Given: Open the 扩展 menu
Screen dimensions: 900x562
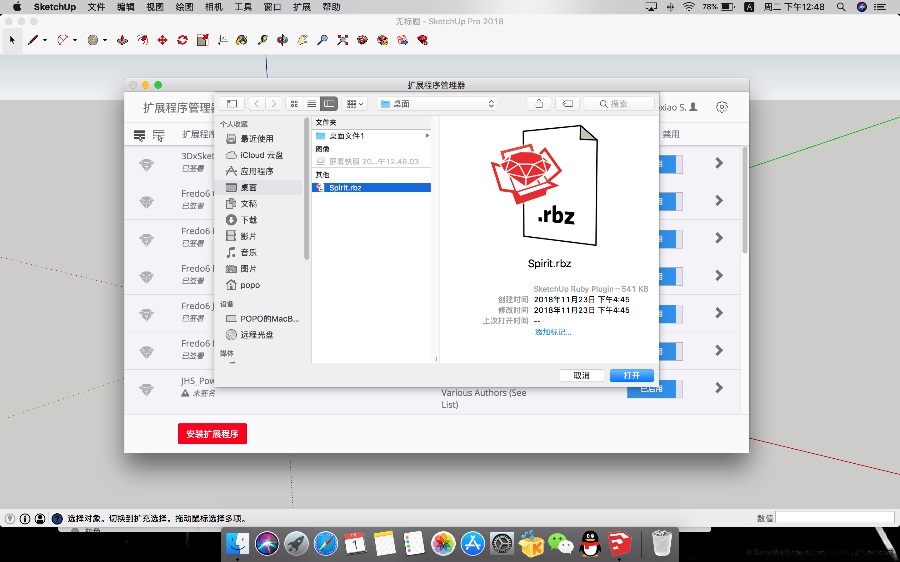Looking at the screenshot, I should coord(301,7).
